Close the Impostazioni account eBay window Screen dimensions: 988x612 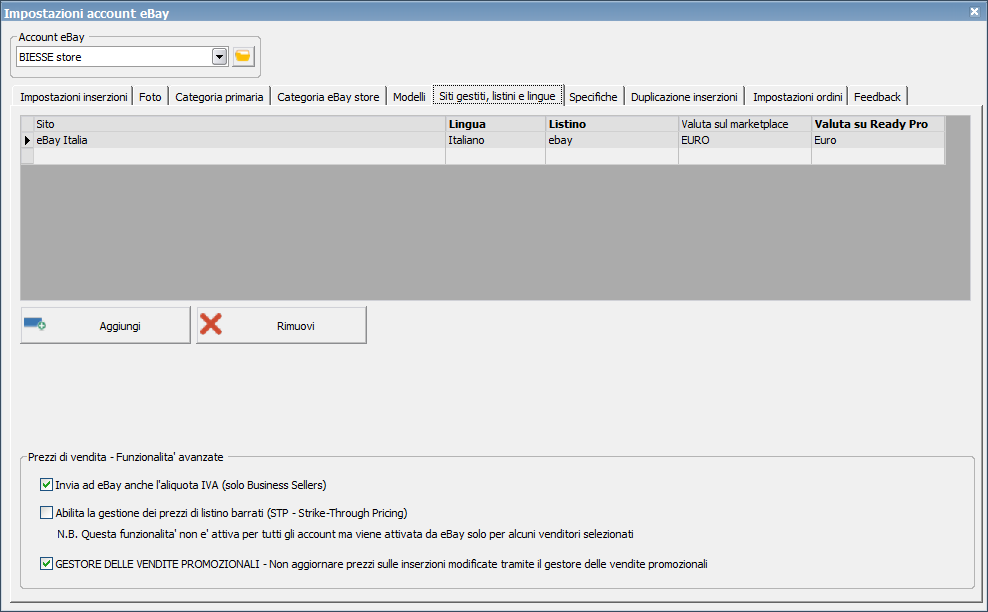click(x=974, y=11)
